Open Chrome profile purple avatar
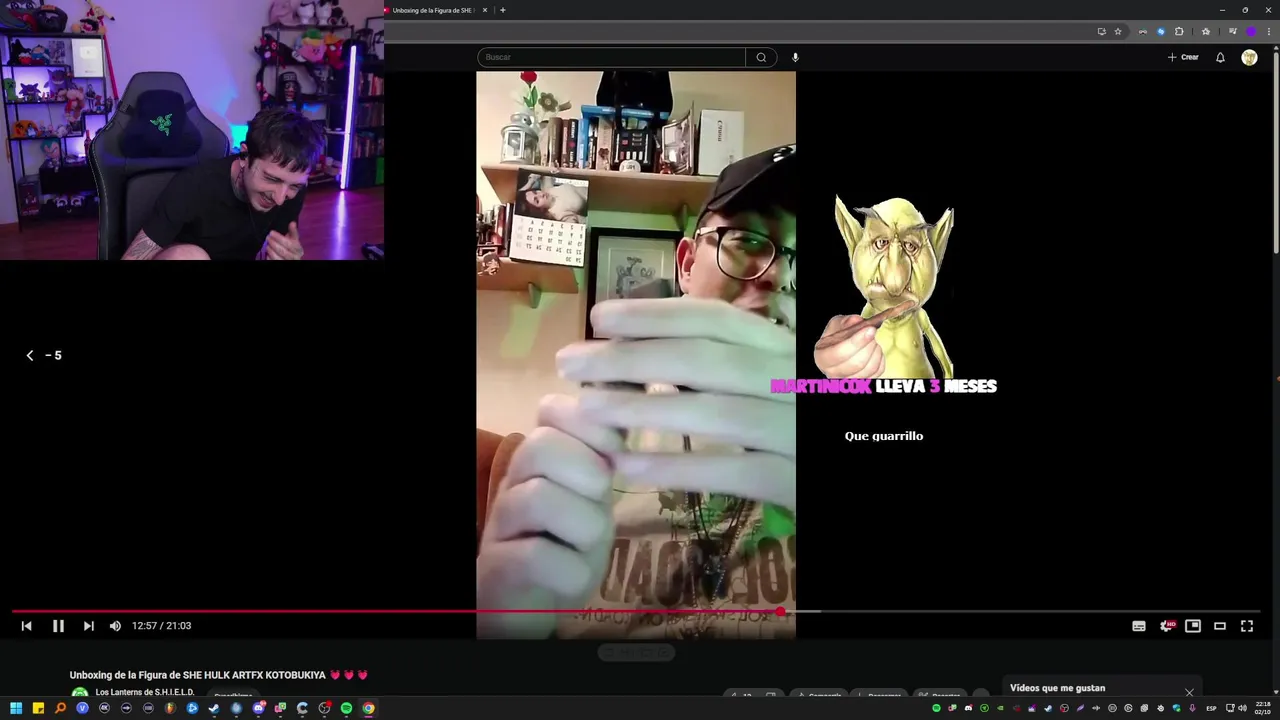 coord(1251,31)
